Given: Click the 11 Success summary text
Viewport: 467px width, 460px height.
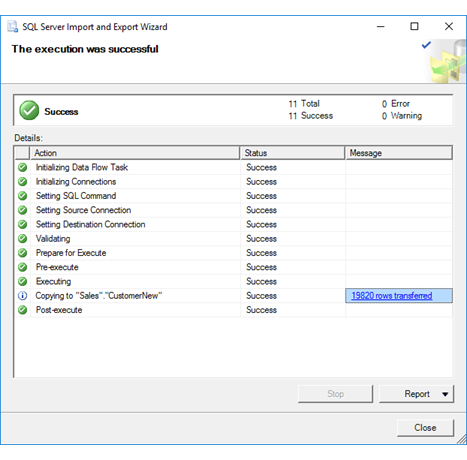Looking at the screenshot, I should coord(311,116).
